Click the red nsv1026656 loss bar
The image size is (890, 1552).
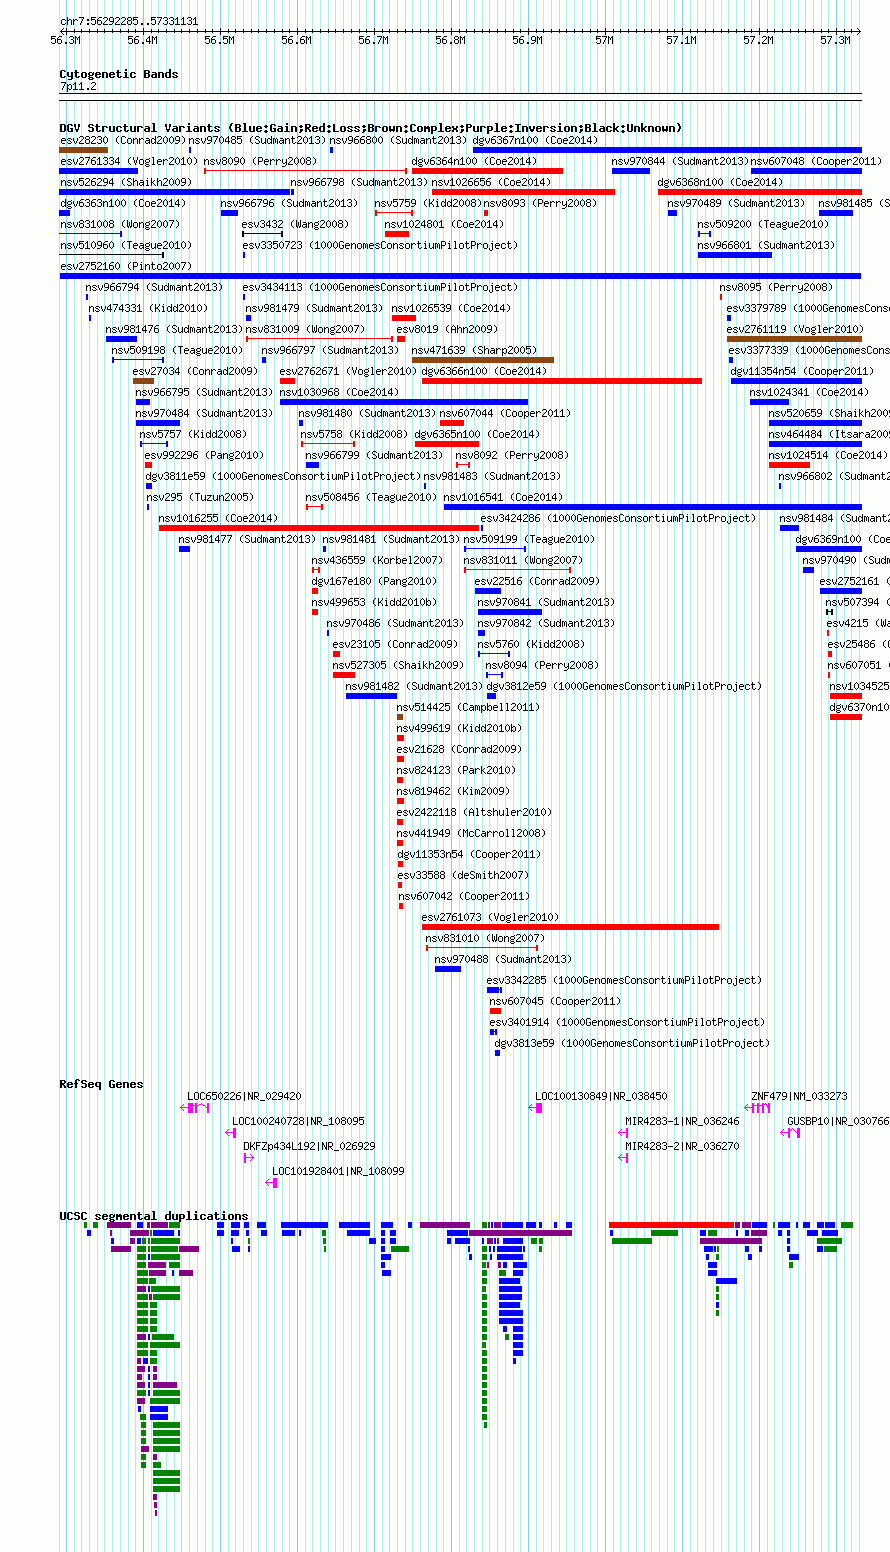(x=523, y=192)
